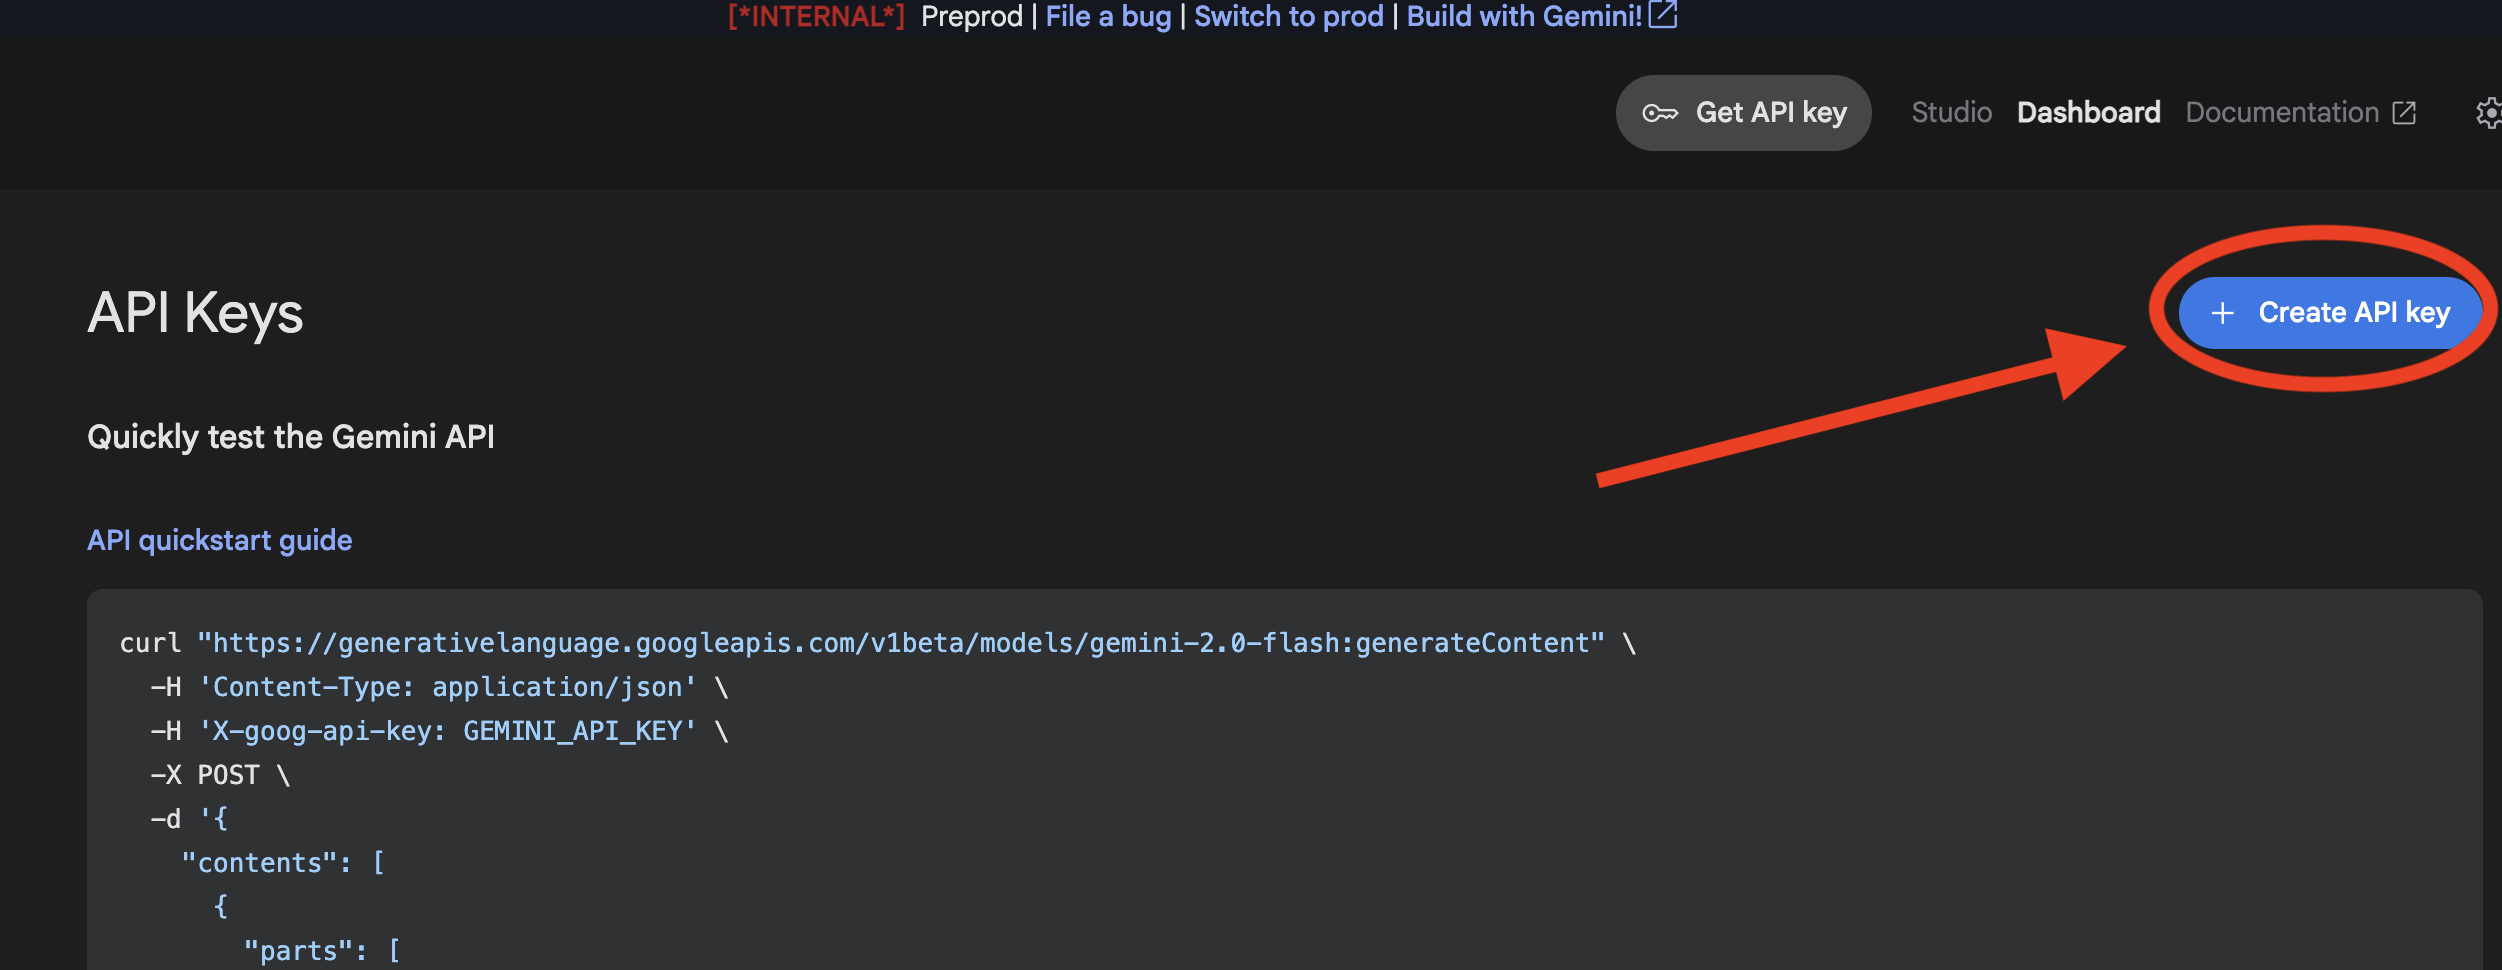The height and width of the screenshot is (970, 2502).
Task: Click the key icon on Get API key
Action: tap(1662, 113)
